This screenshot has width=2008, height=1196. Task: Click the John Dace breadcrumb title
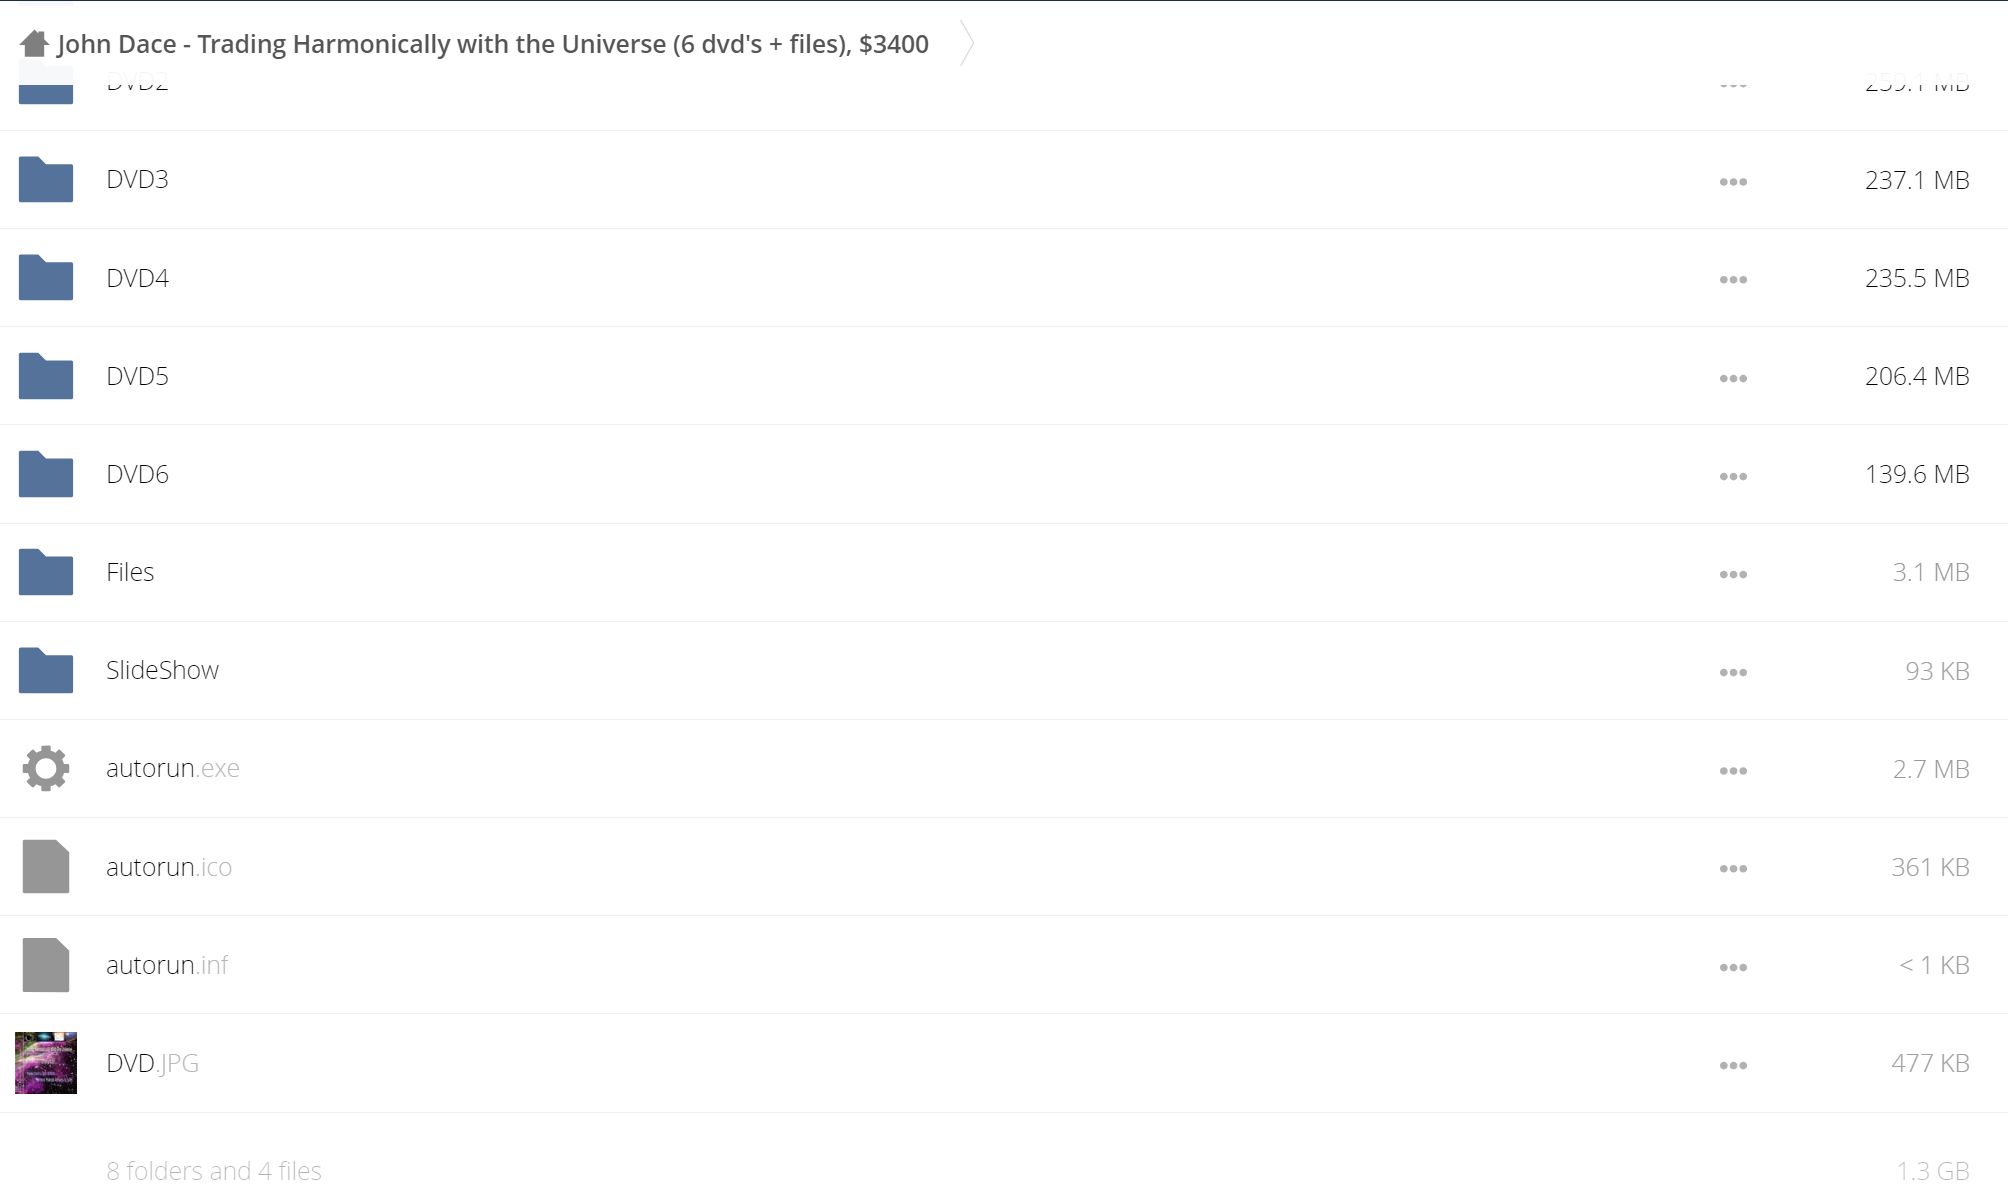pos(493,44)
